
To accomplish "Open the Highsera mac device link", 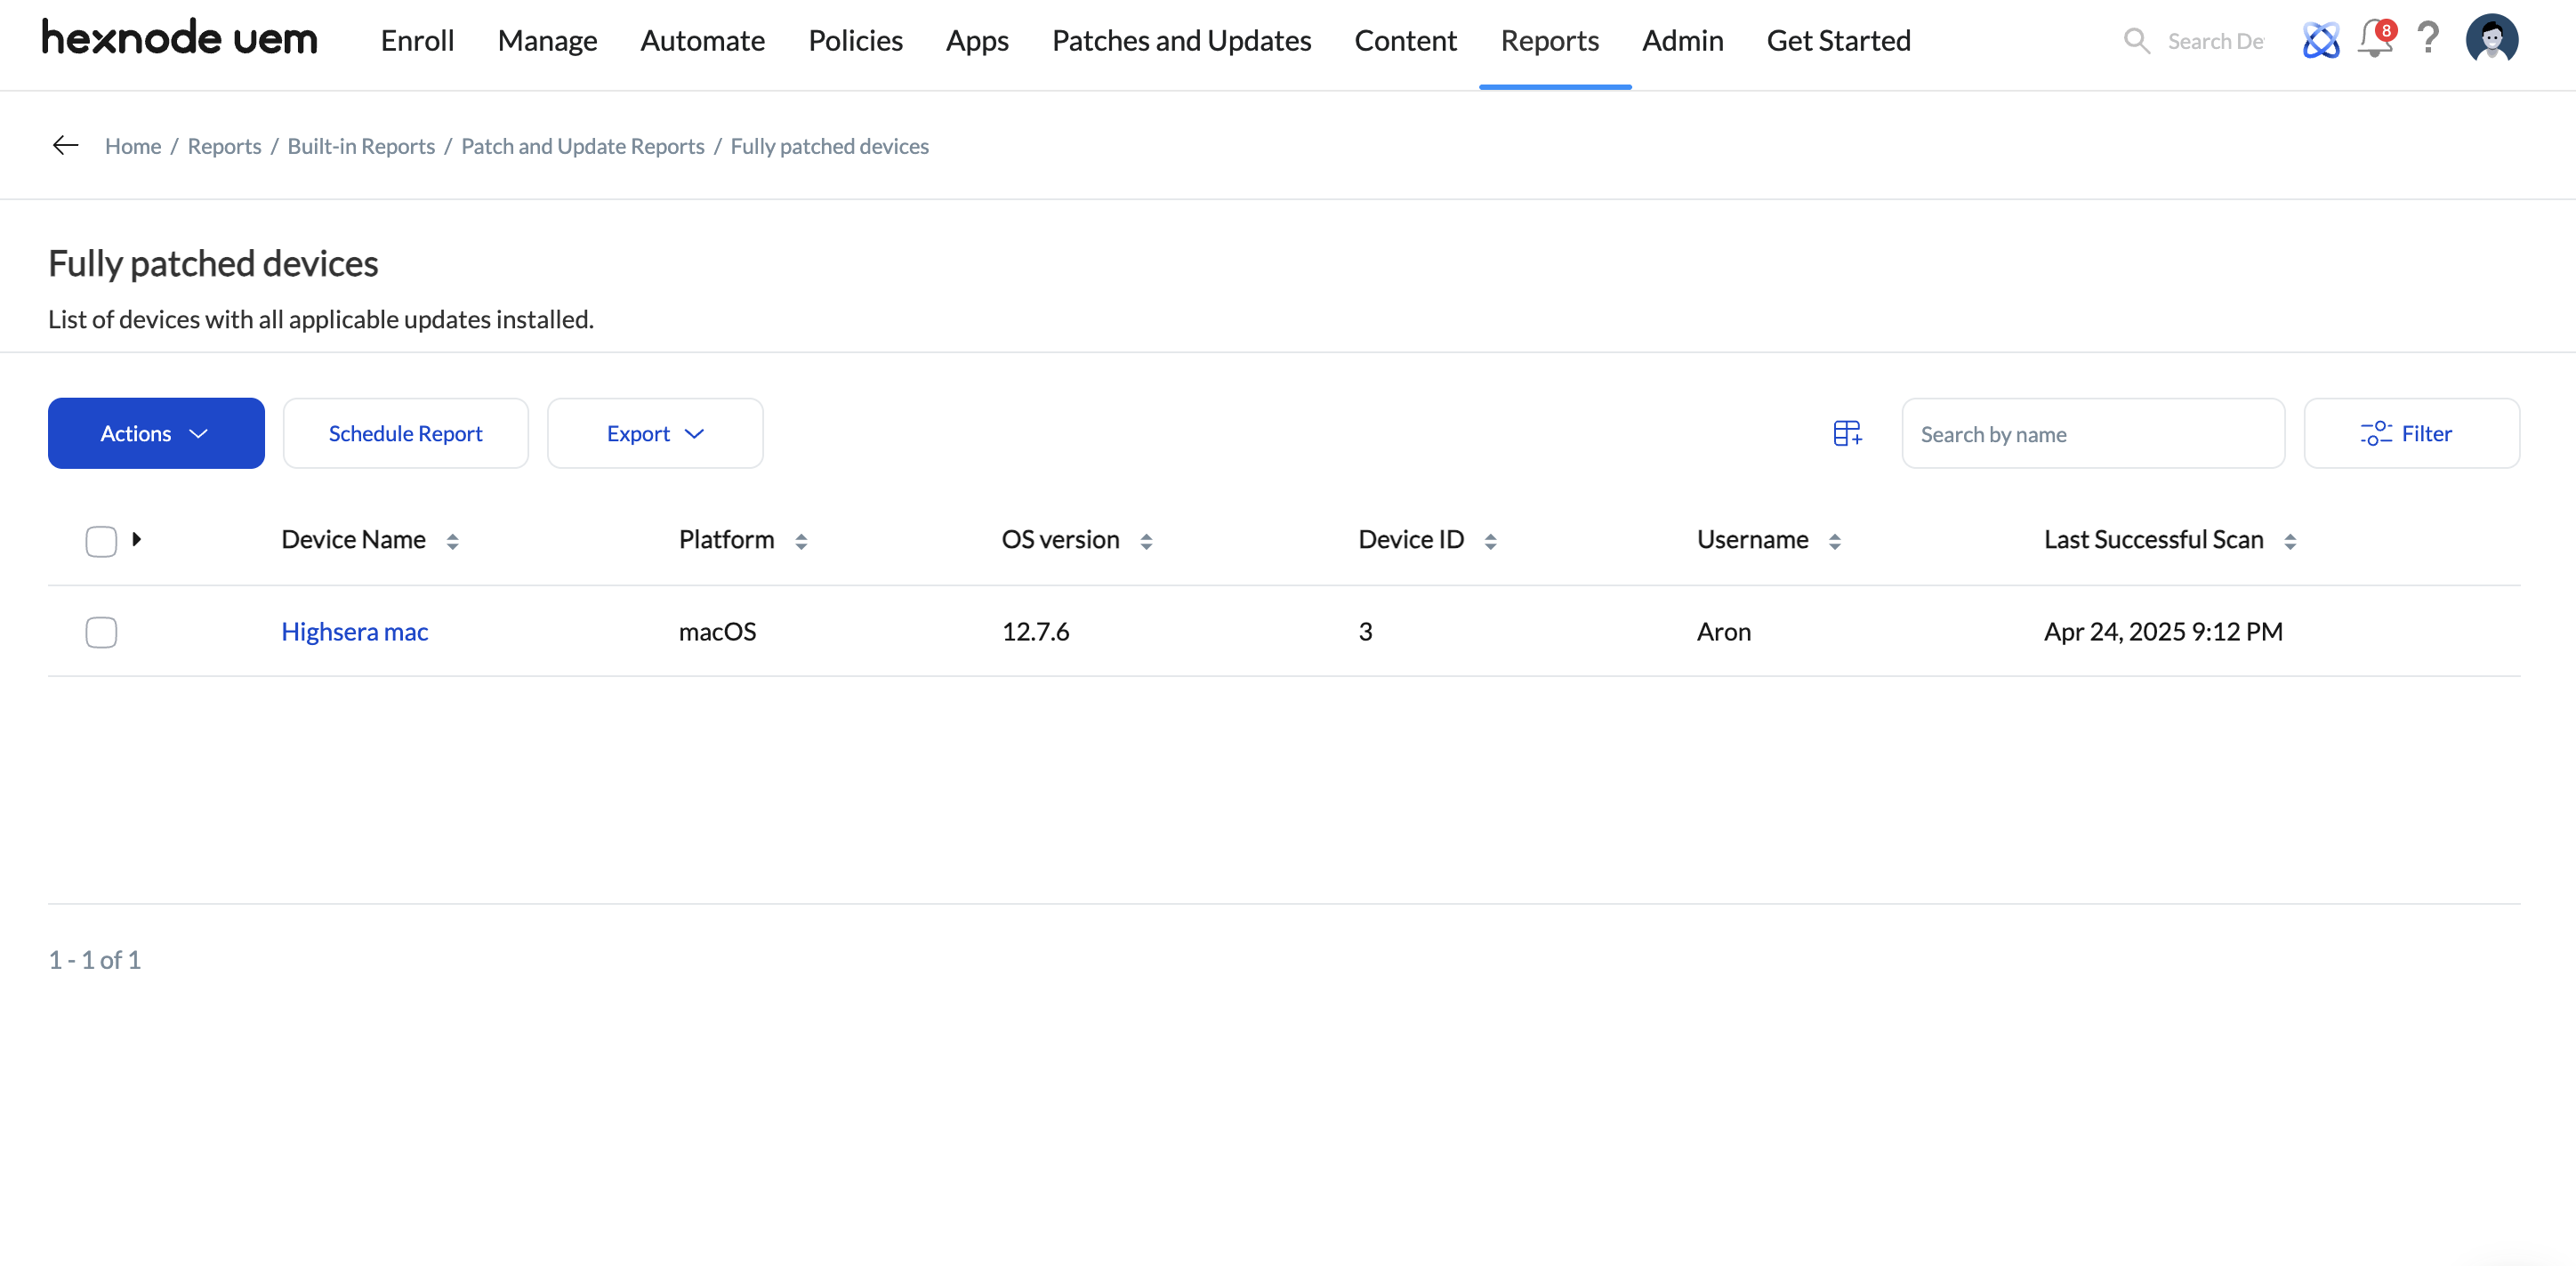I will [x=354, y=632].
